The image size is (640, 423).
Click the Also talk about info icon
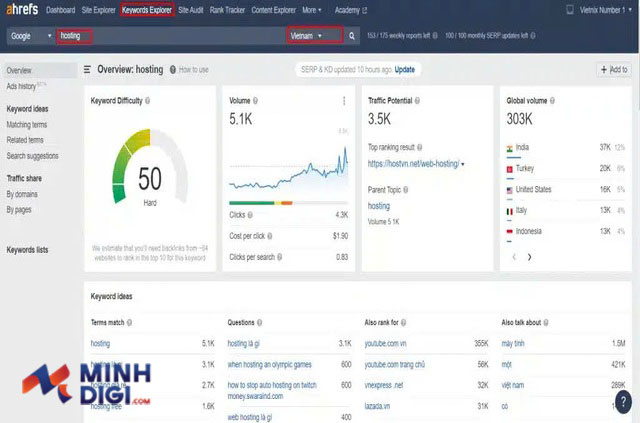click(546, 323)
